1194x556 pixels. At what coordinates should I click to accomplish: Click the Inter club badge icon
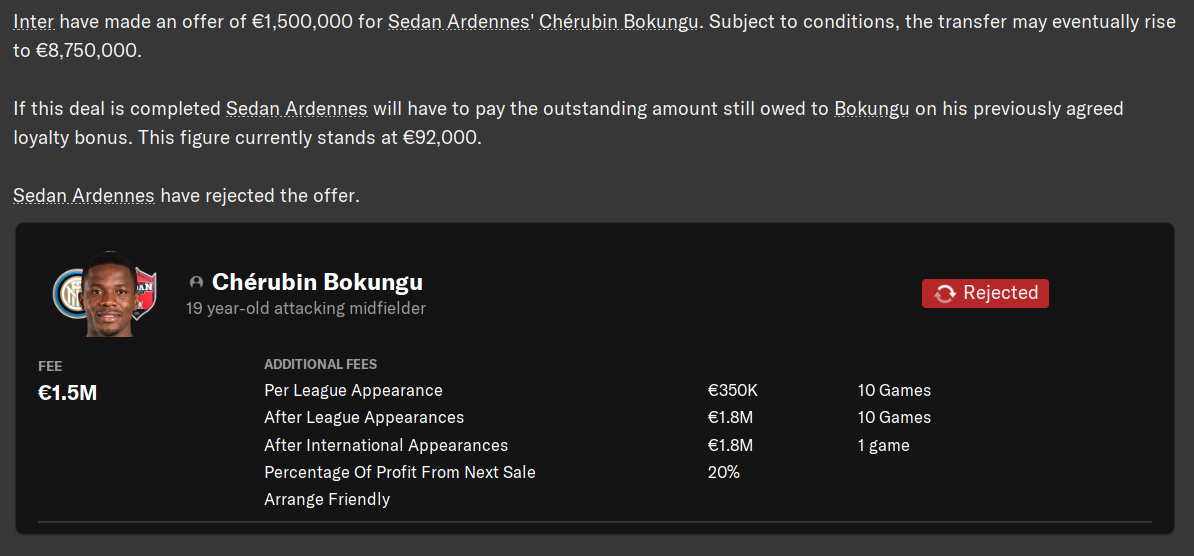click(68, 293)
